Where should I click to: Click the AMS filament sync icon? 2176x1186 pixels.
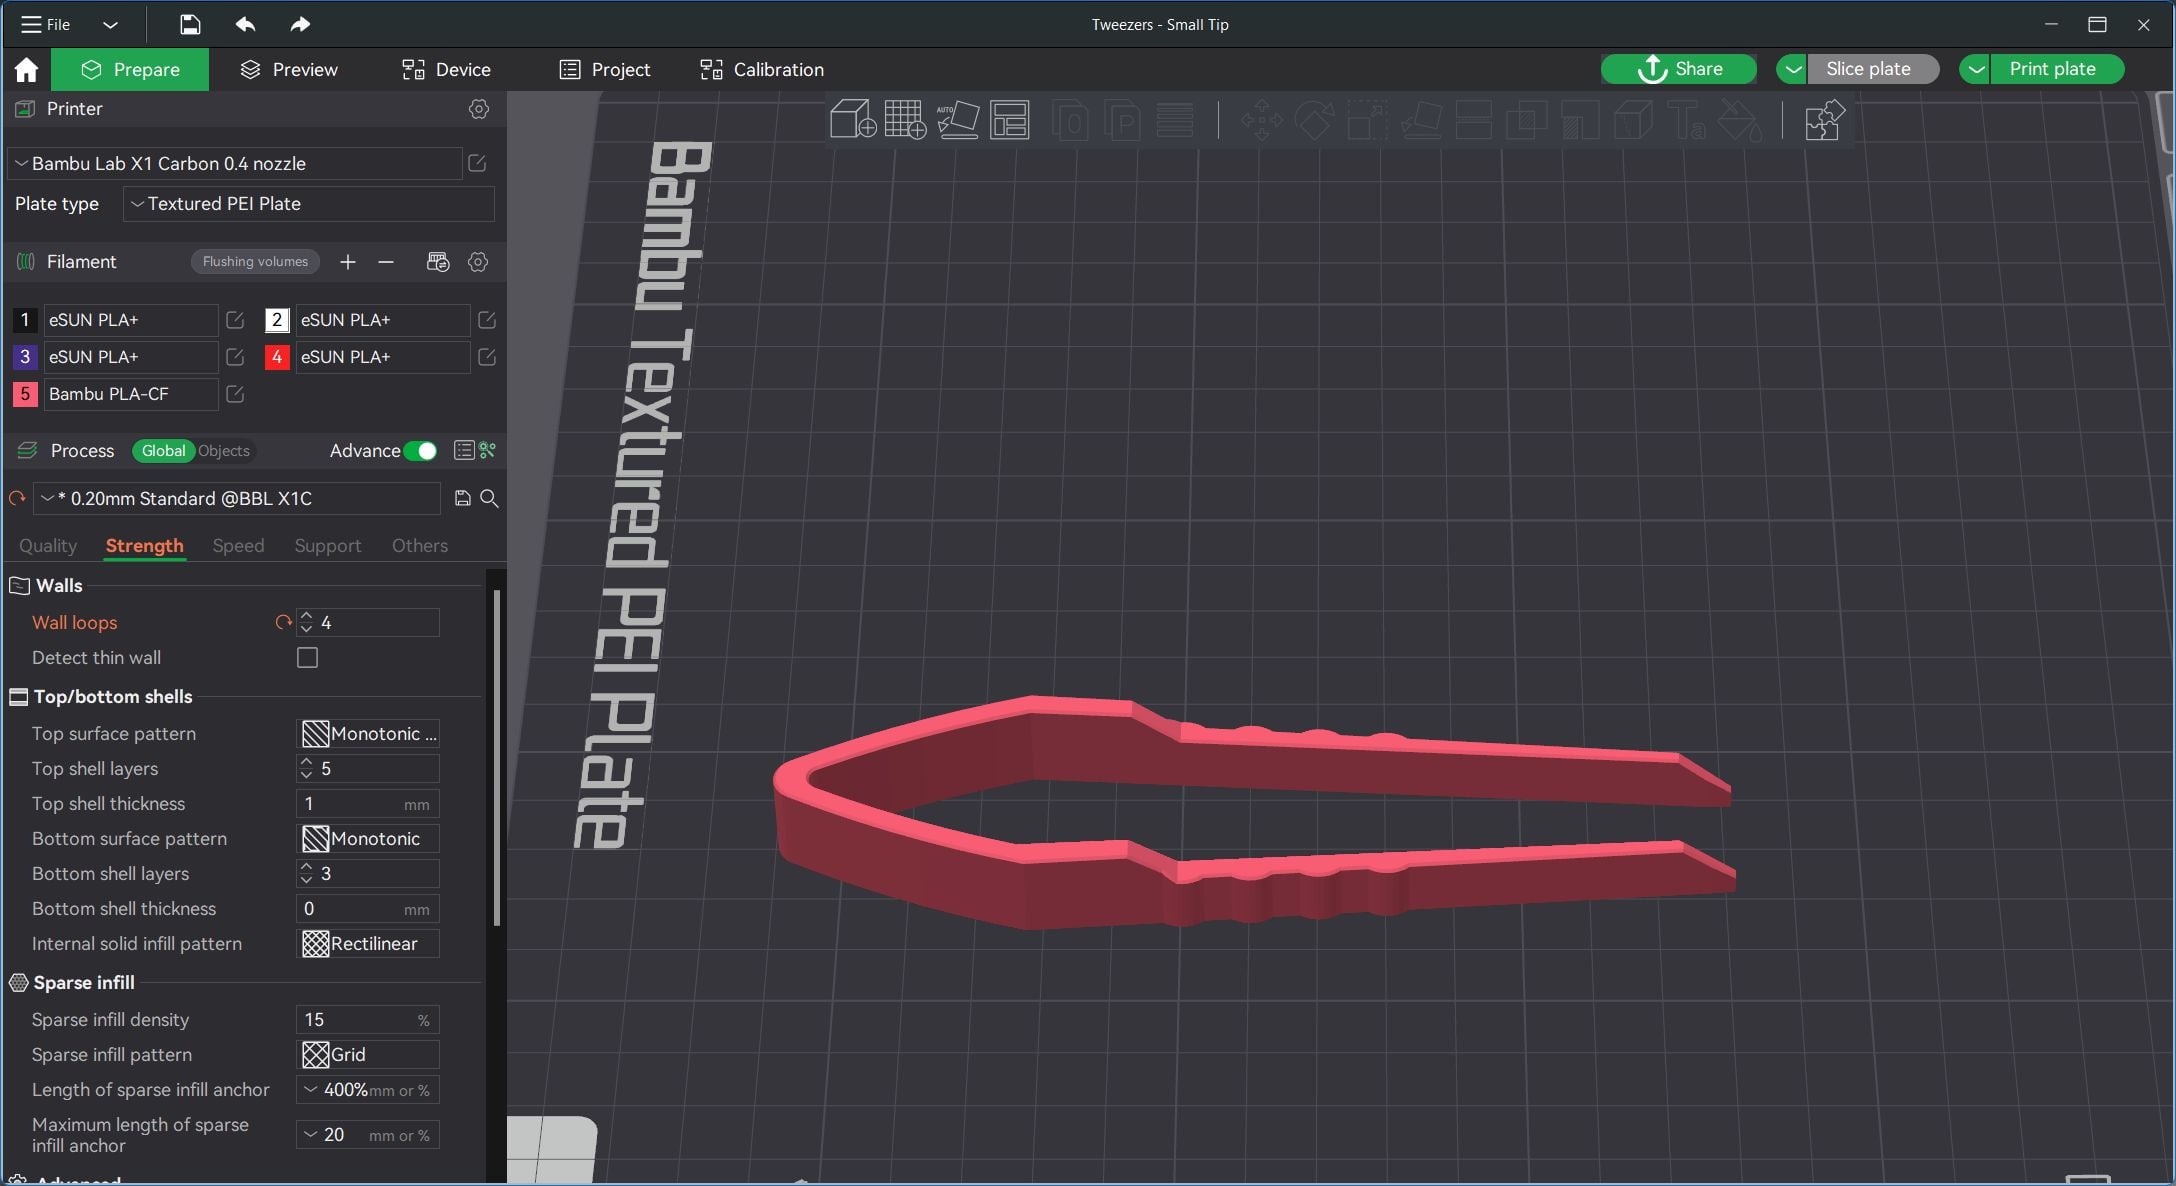[438, 262]
